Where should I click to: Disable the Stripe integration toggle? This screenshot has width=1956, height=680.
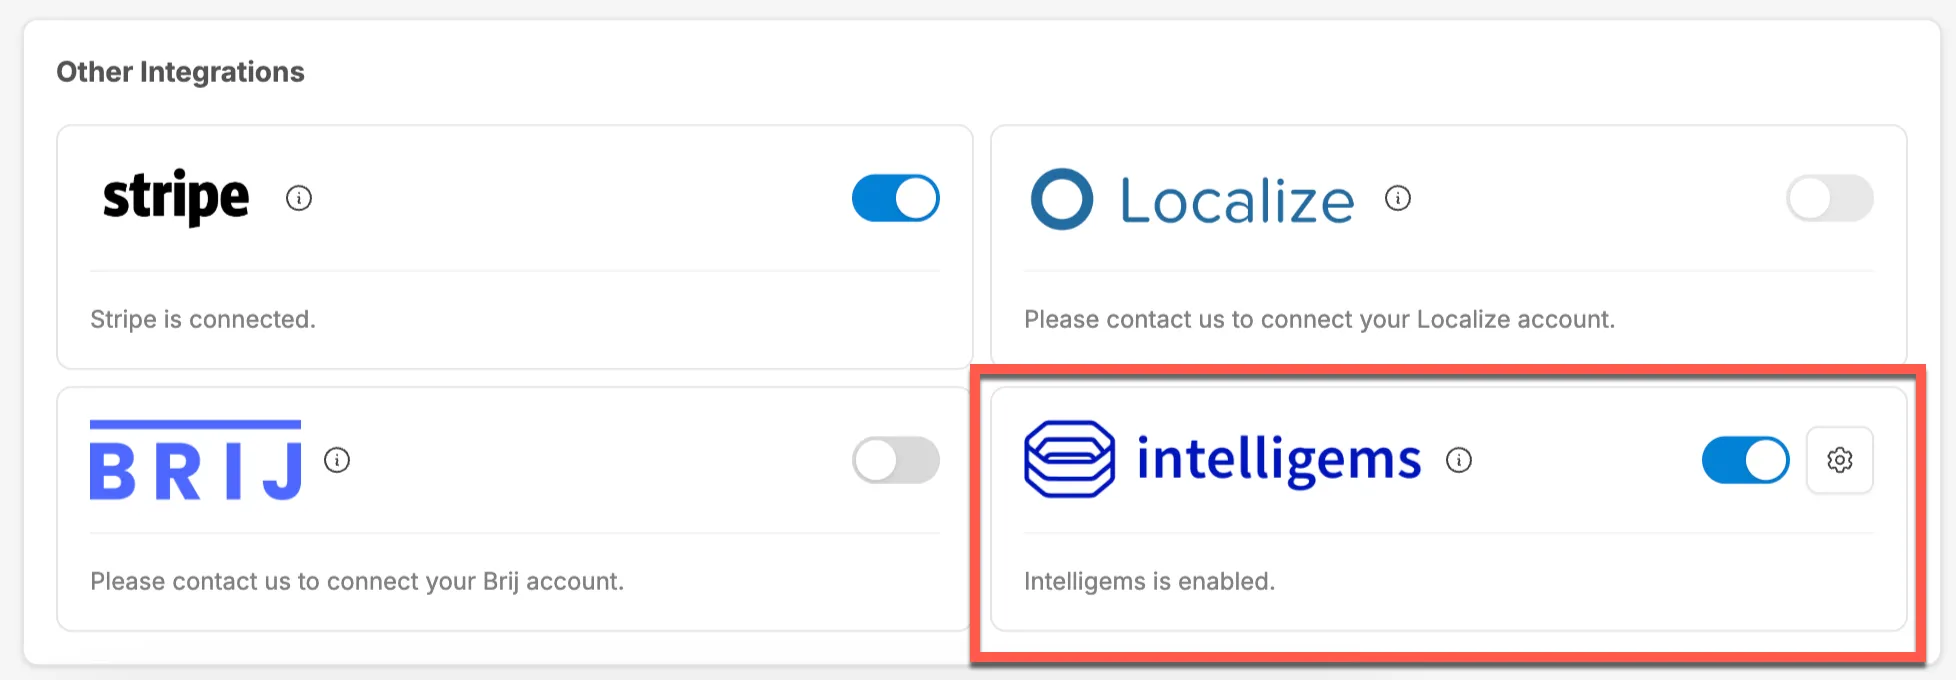(x=895, y=198)
